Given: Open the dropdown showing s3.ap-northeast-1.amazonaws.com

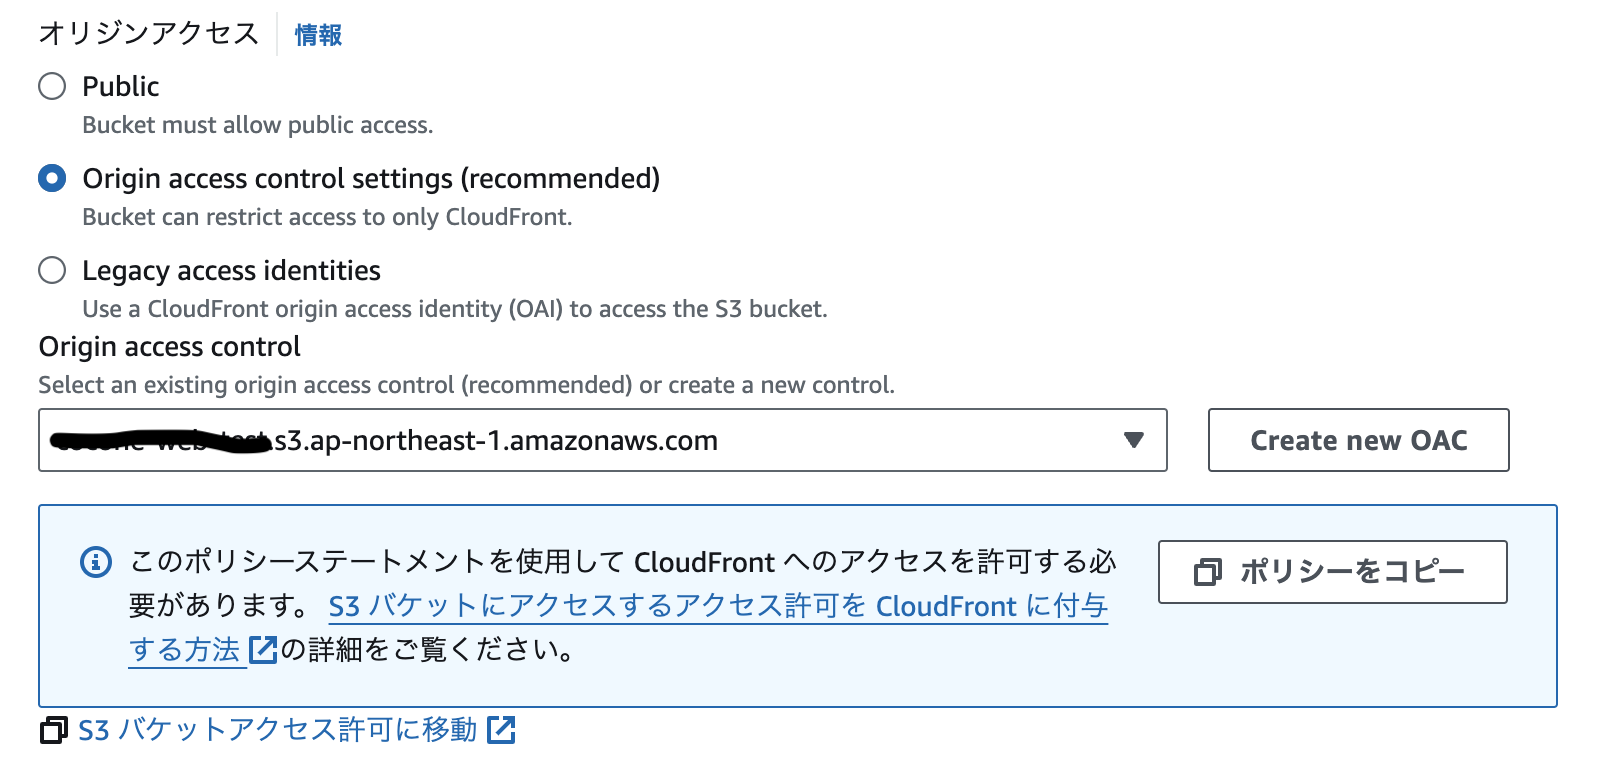Looking at the screenshot, I should click(x=1133, y=440).
